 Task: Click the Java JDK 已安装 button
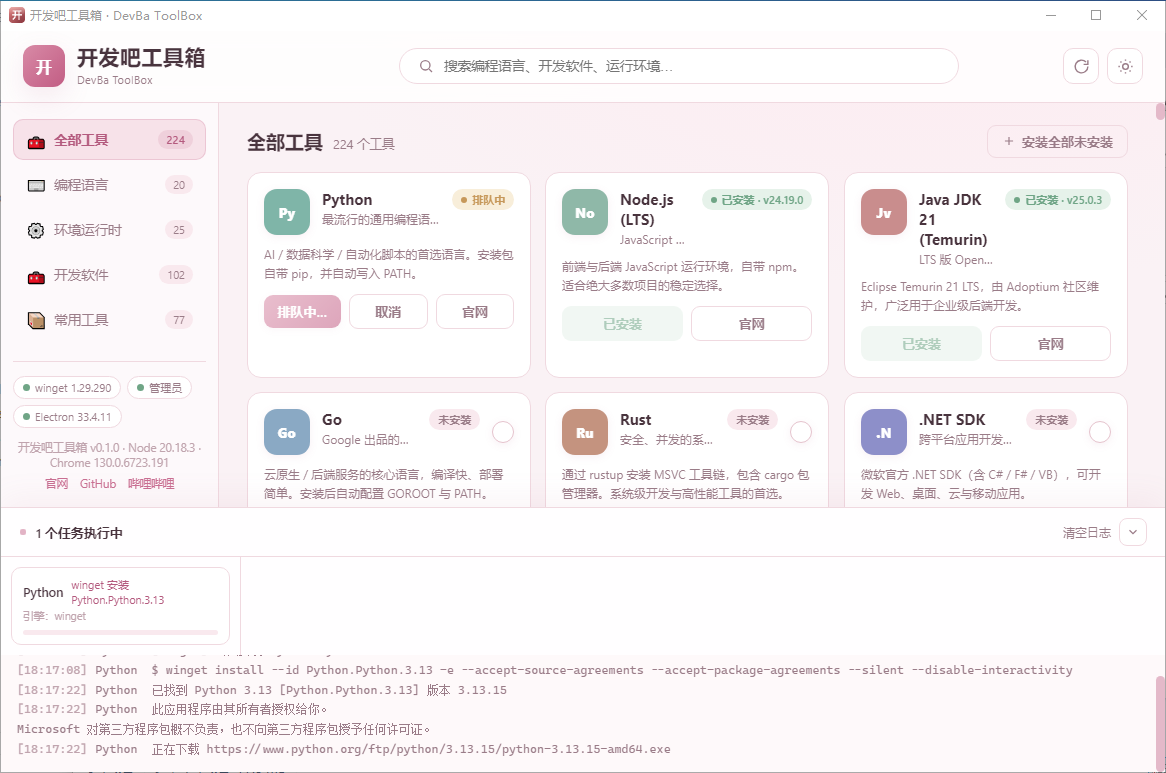[x=921, y=343]
